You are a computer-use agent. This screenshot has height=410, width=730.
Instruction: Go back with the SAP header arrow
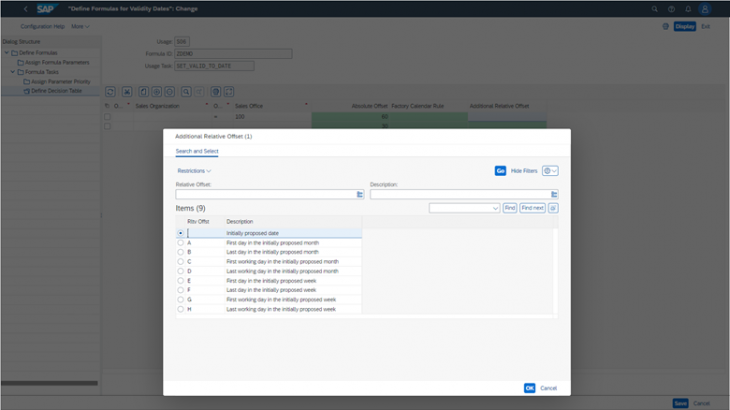pos(26,9)
